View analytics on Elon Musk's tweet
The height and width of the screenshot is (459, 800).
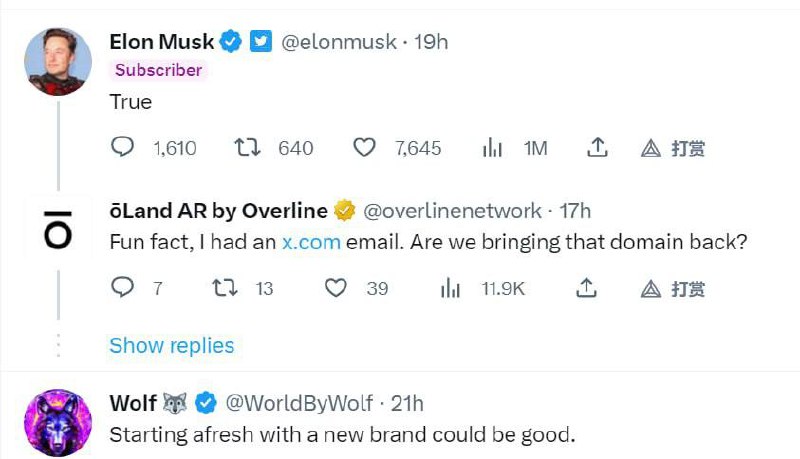[492, 148]
